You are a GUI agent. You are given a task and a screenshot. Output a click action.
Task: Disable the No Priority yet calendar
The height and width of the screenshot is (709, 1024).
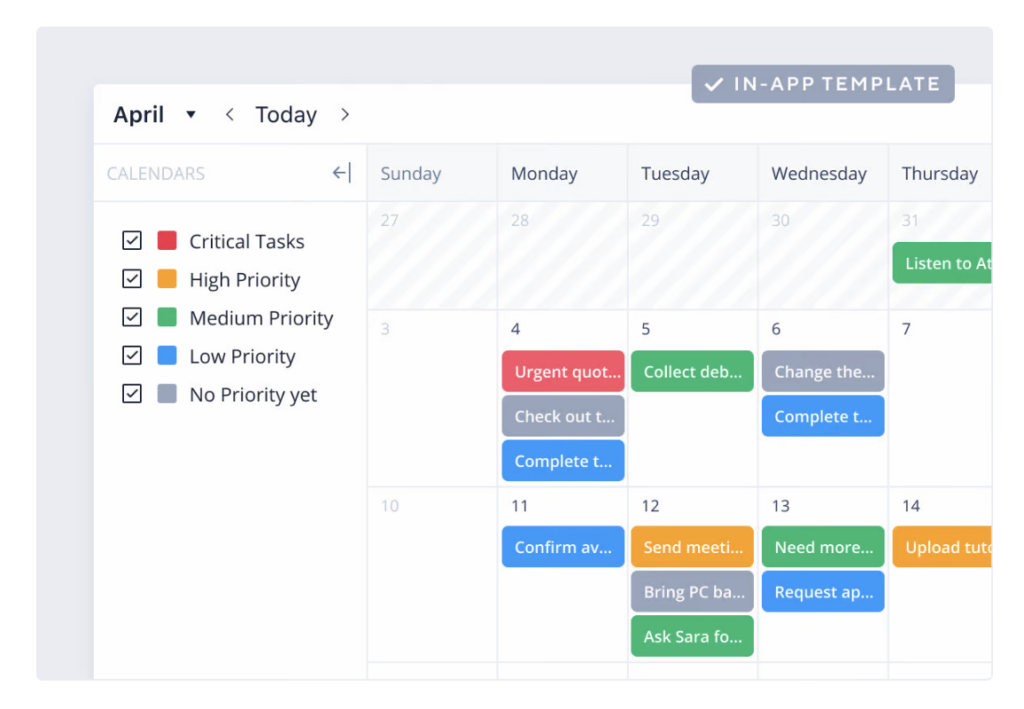tap(132, 394)
